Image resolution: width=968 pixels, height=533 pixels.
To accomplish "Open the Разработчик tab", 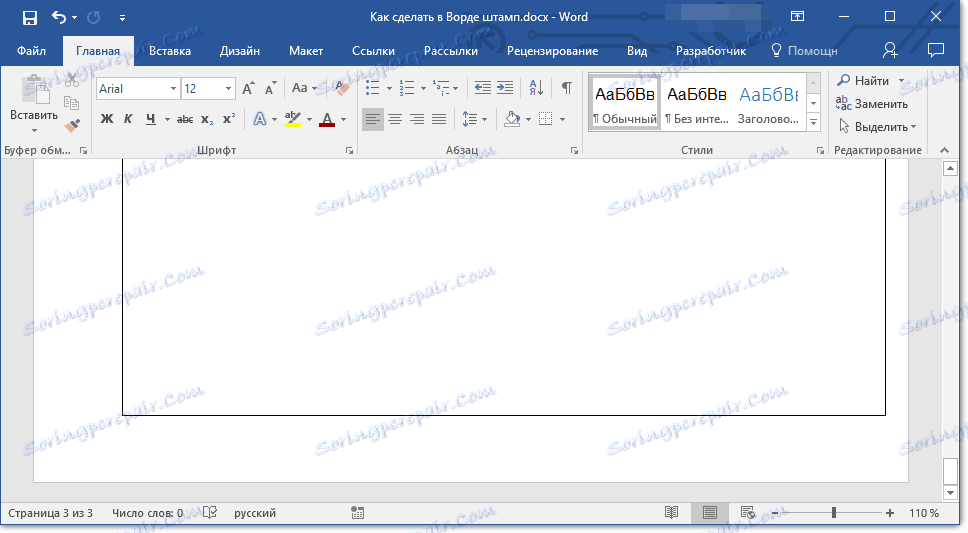I will click(711, 51).
